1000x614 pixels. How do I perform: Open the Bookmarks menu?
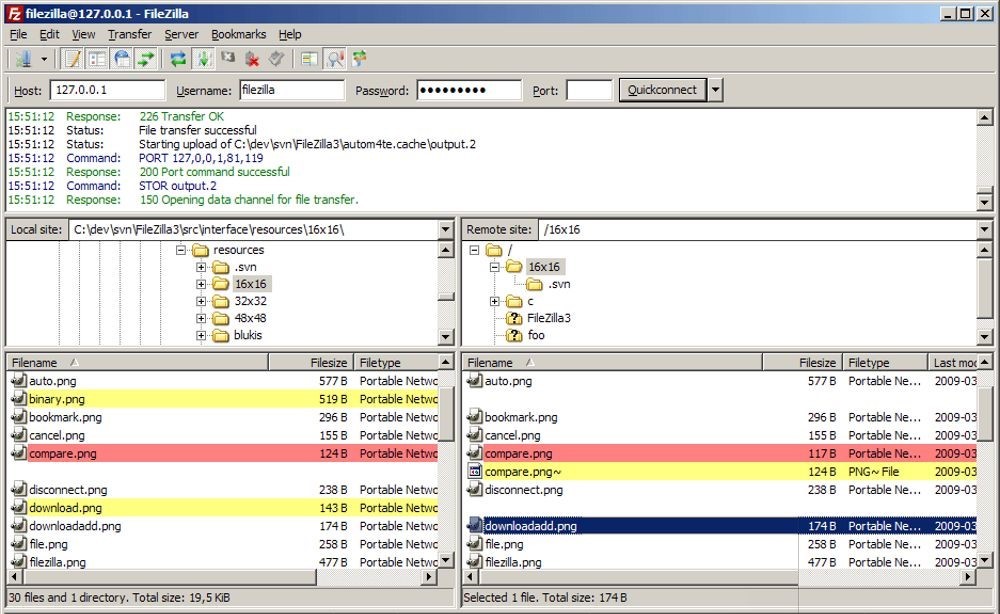click(x=239, y=34)
